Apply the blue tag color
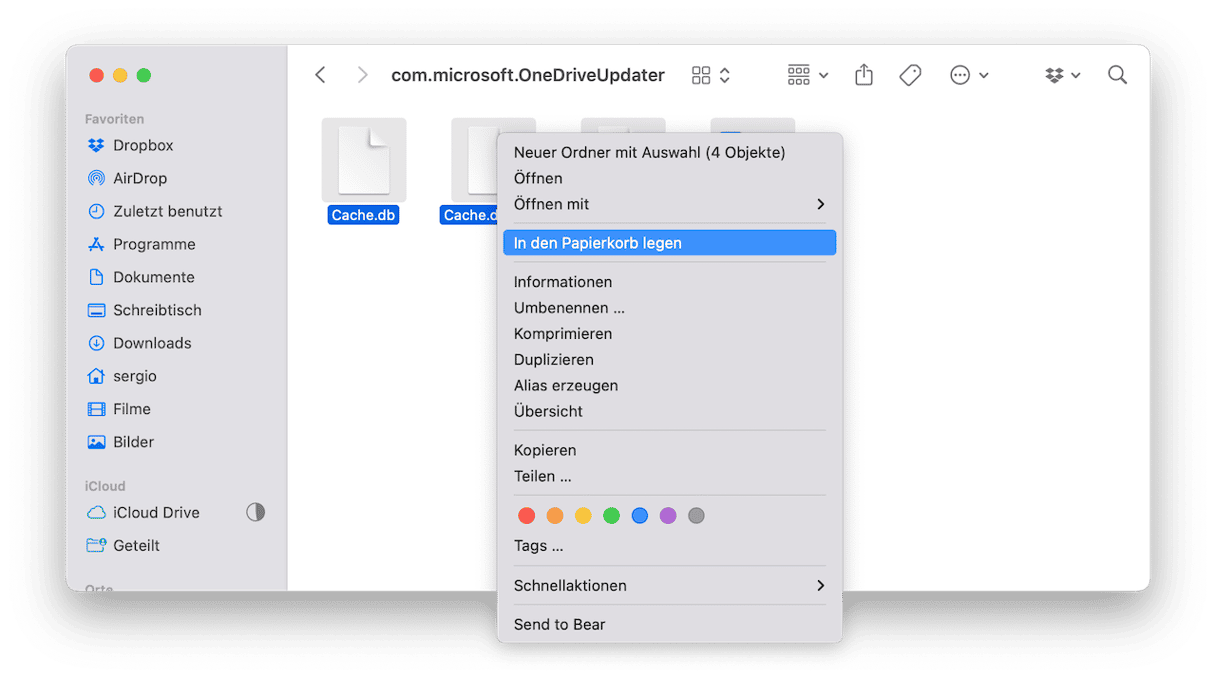The width and height of the screenshot is (1216, 678). point(640,516)
